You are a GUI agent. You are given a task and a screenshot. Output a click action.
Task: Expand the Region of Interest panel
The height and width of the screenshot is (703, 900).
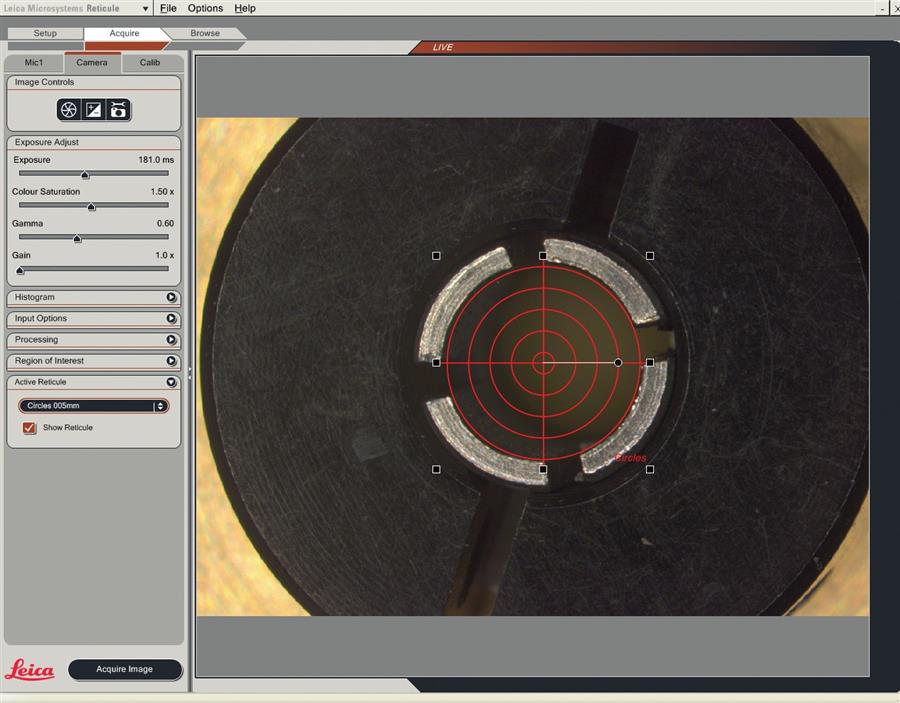pos(171,361)
